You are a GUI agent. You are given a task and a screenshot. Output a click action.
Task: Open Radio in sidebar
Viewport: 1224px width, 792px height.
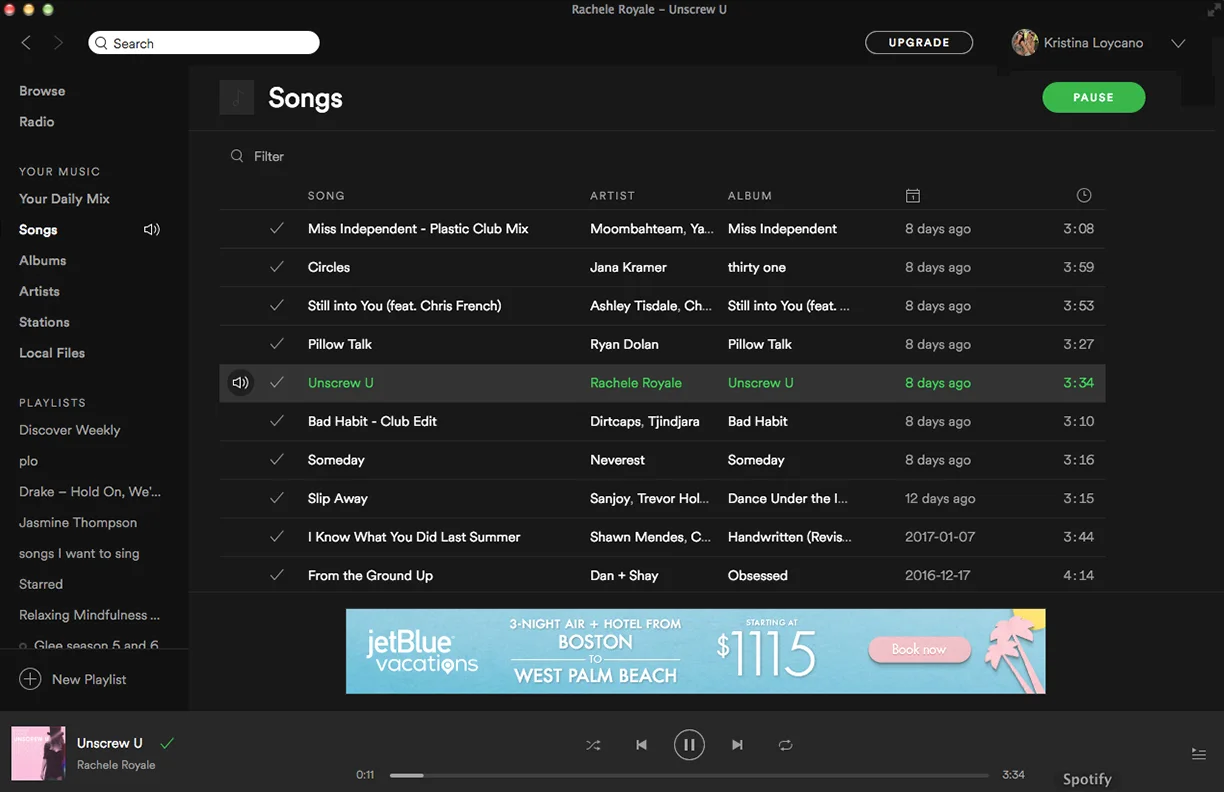[37, 122]
